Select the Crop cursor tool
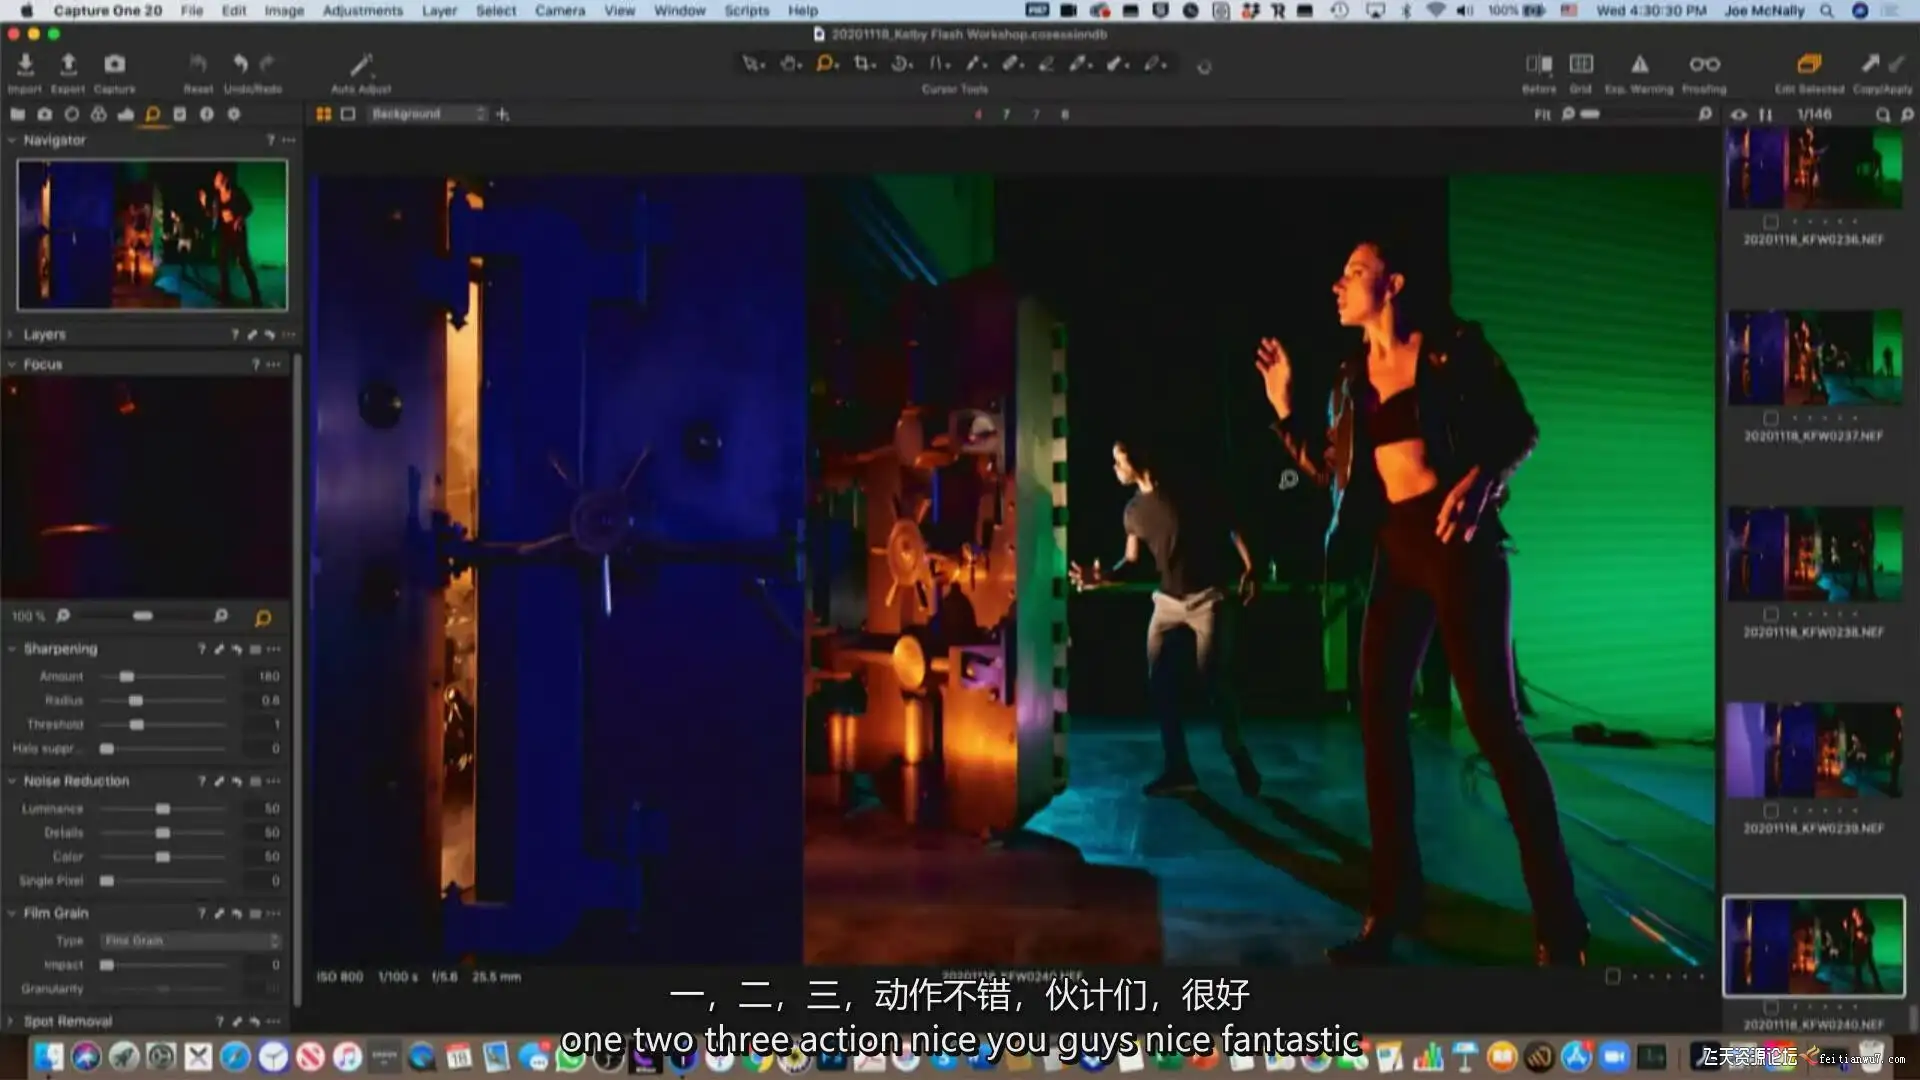Screen dimensions: 1920x1080 (862, 64)
